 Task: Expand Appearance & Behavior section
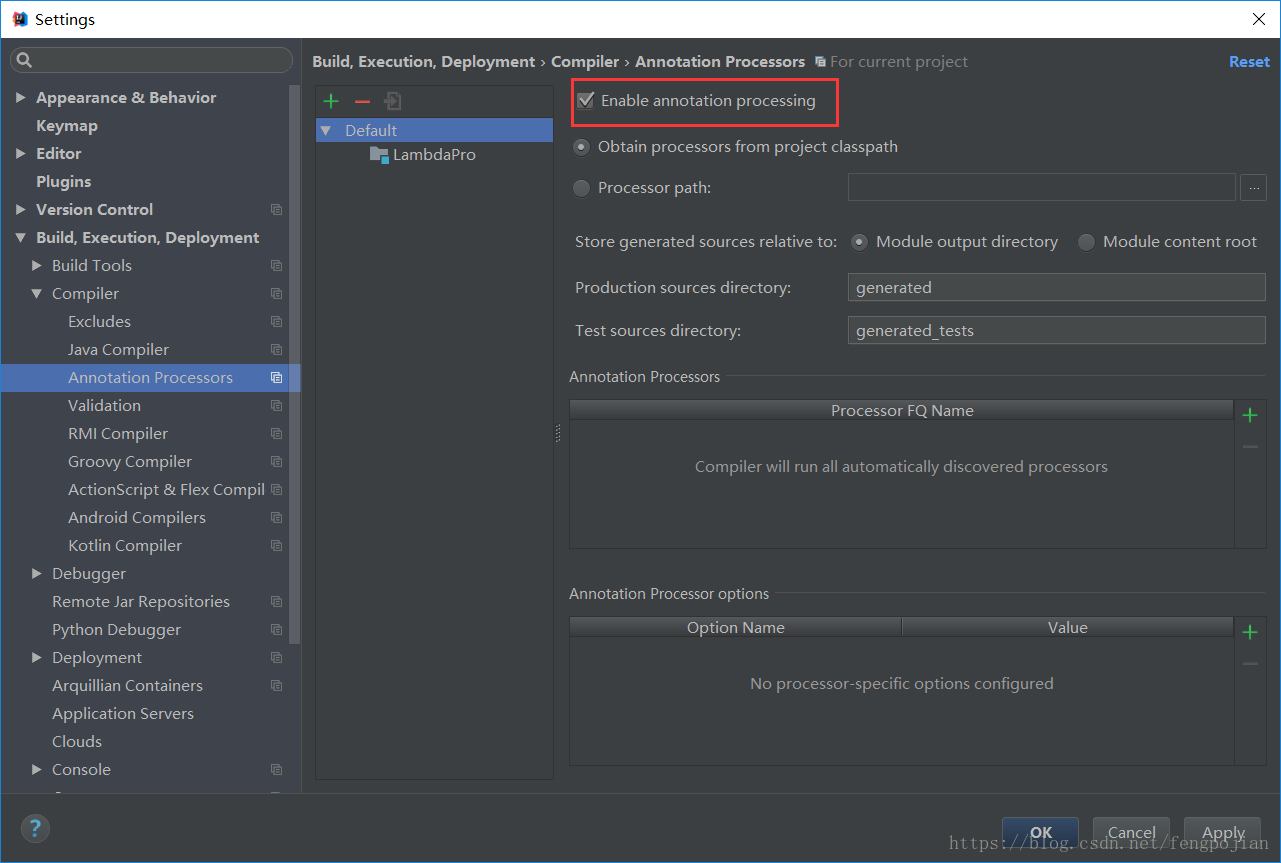click(x=21, y=98)
